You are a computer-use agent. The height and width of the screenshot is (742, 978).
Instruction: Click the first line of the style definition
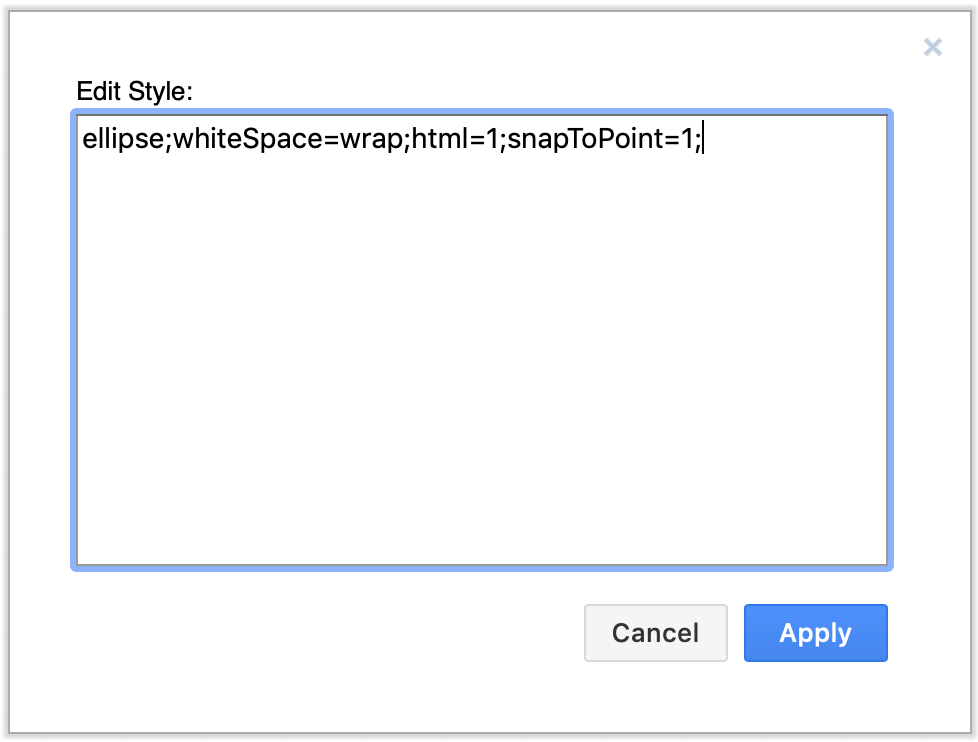390,139
